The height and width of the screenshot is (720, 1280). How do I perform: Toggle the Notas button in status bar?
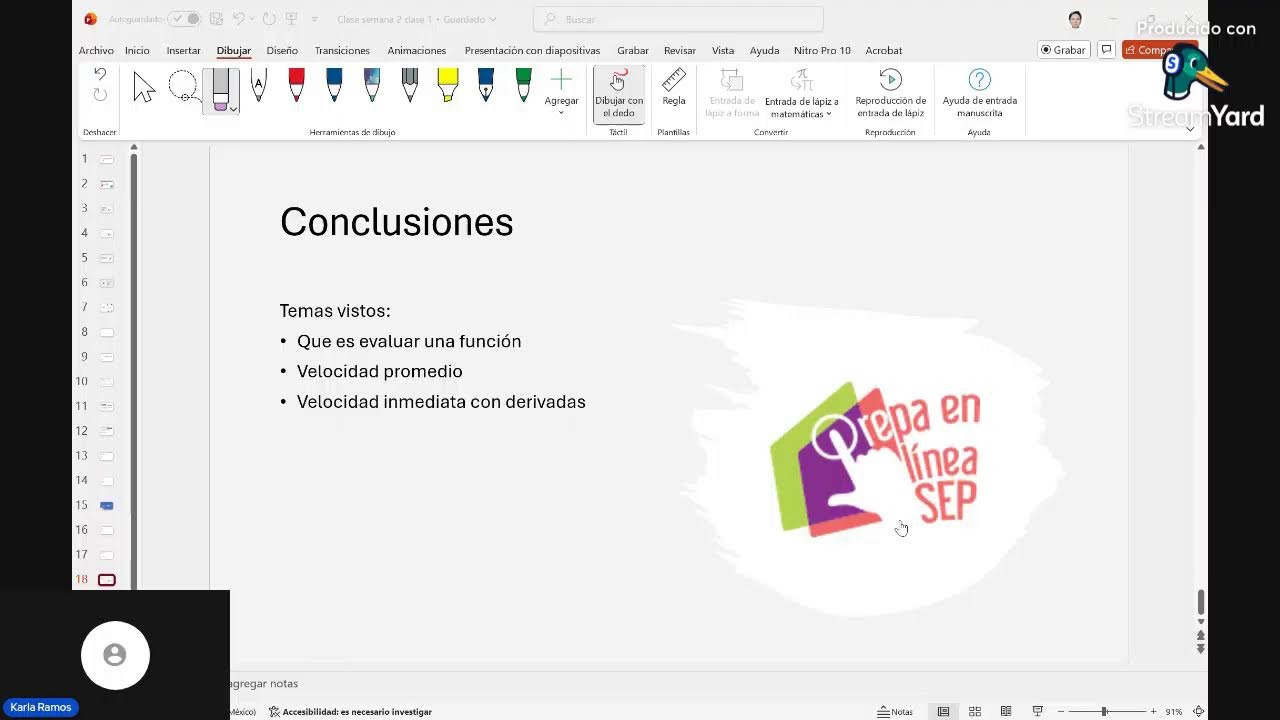pyautogui.click(x=895, y=712)
